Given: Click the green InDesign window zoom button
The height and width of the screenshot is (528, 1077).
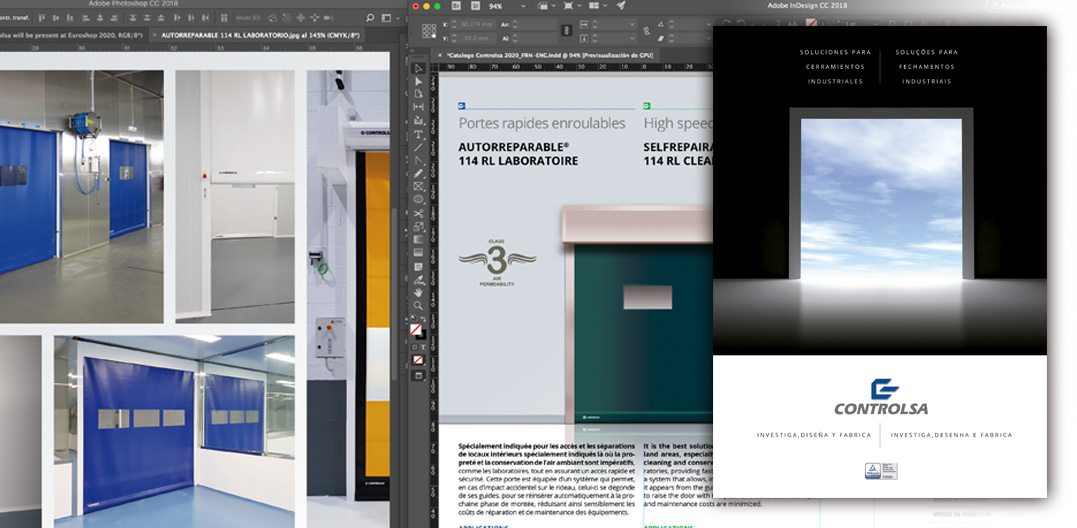Looking at the screenshot, I should pyautogui.click(x=437, y=6).
